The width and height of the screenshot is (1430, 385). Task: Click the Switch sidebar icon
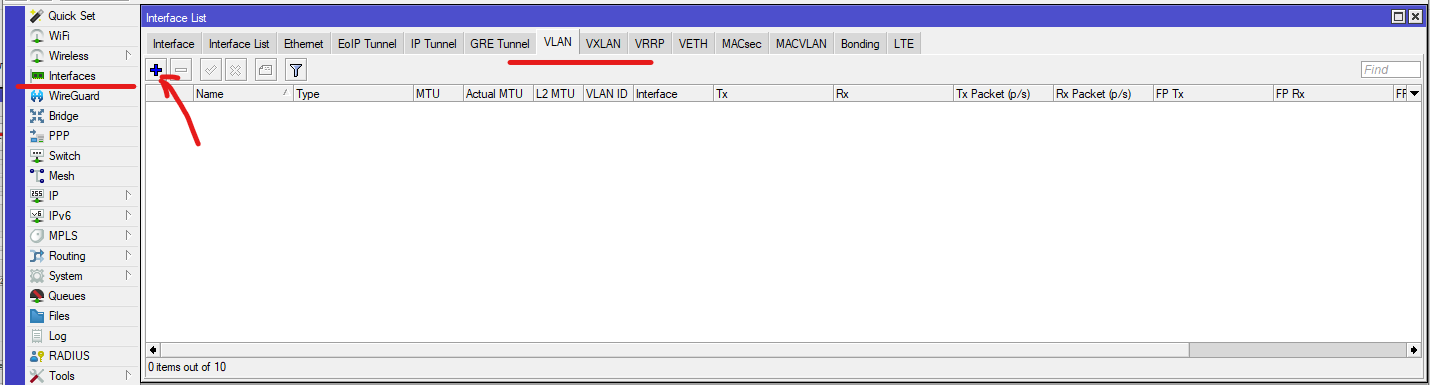coord(37,156)
